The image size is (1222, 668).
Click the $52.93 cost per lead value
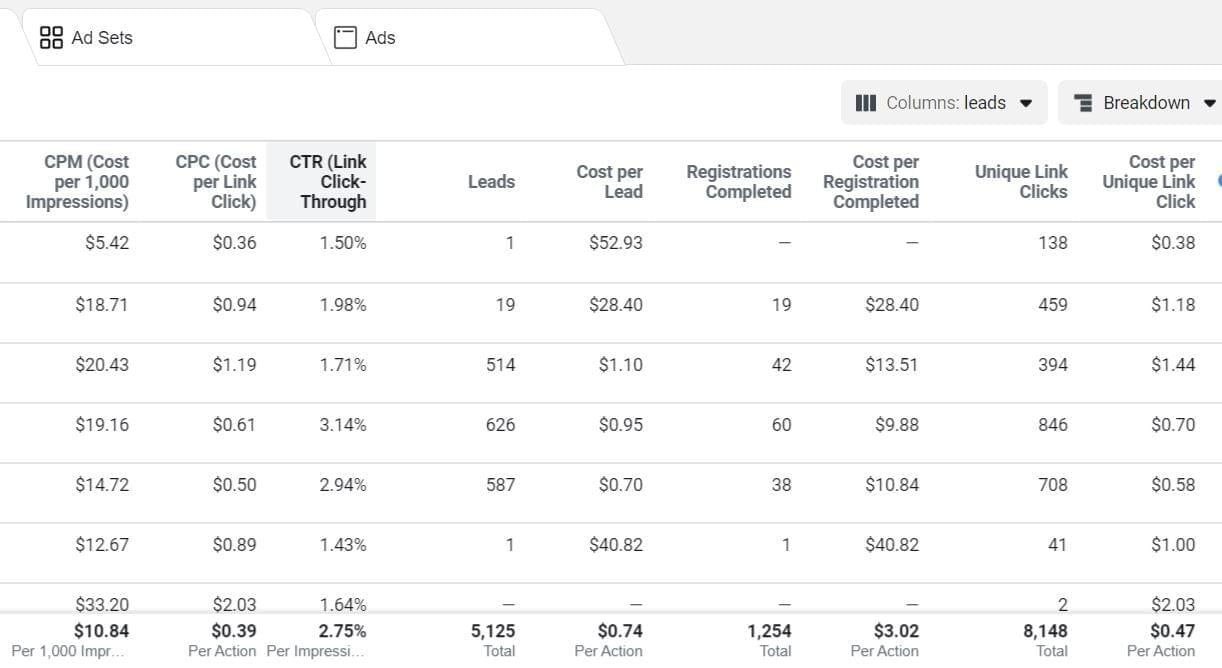tap(615, 243)
